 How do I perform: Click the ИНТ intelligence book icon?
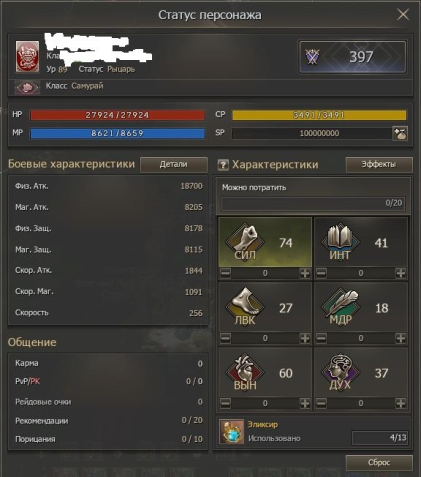coord(340,242)
